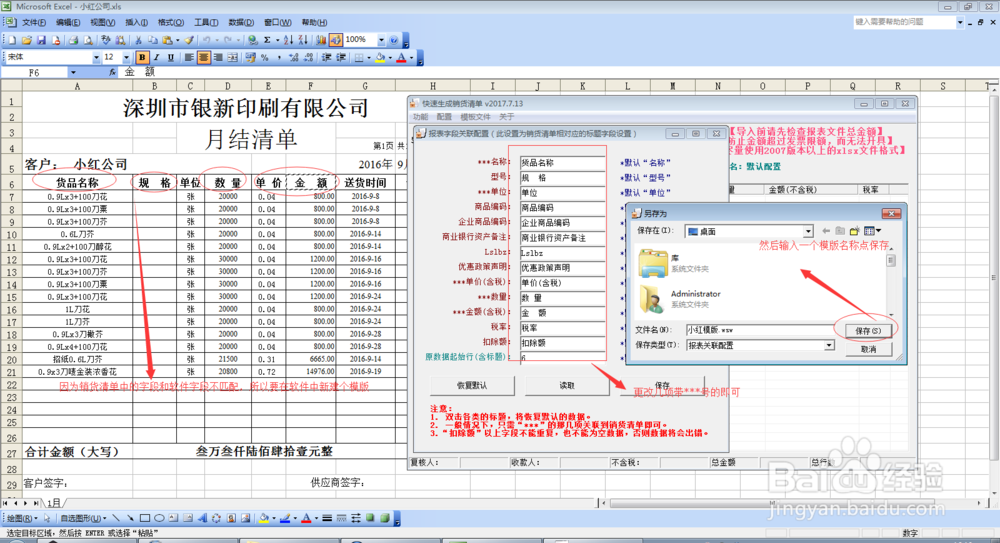Screen dimensions: 1000x543
Task: Expand the zoom percentage dropdown
Action: tap(381, 40)
